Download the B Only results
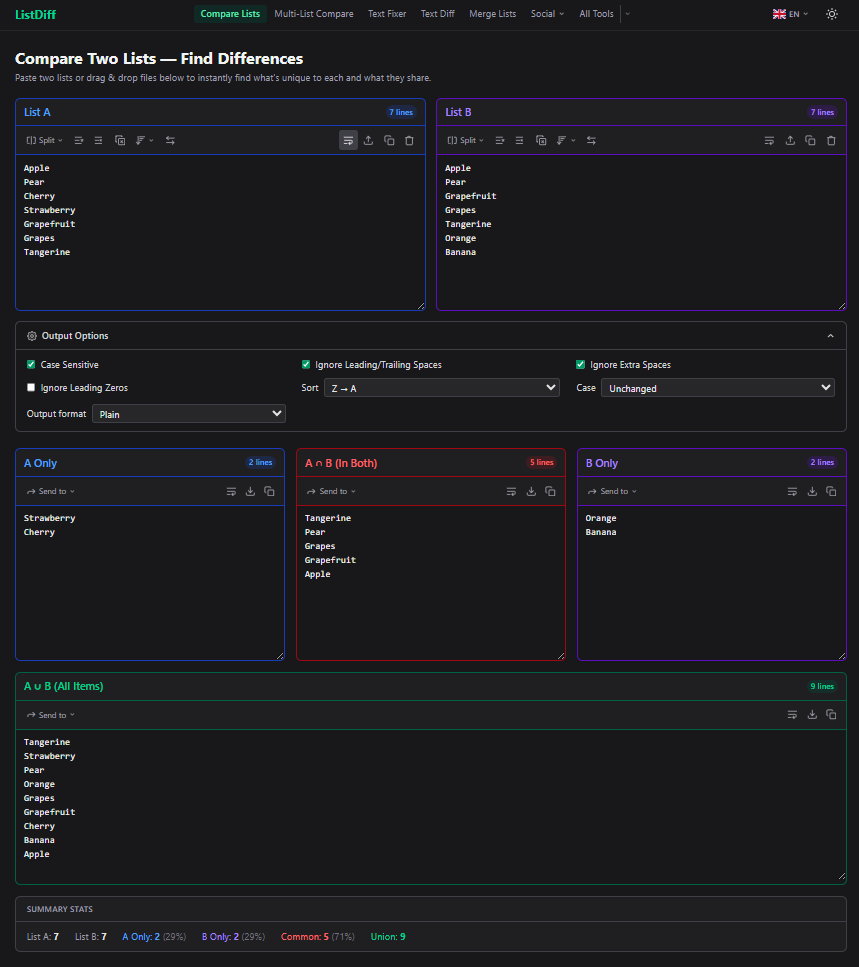The width and height of the screenshot is (859, 967). coord(812,492)
